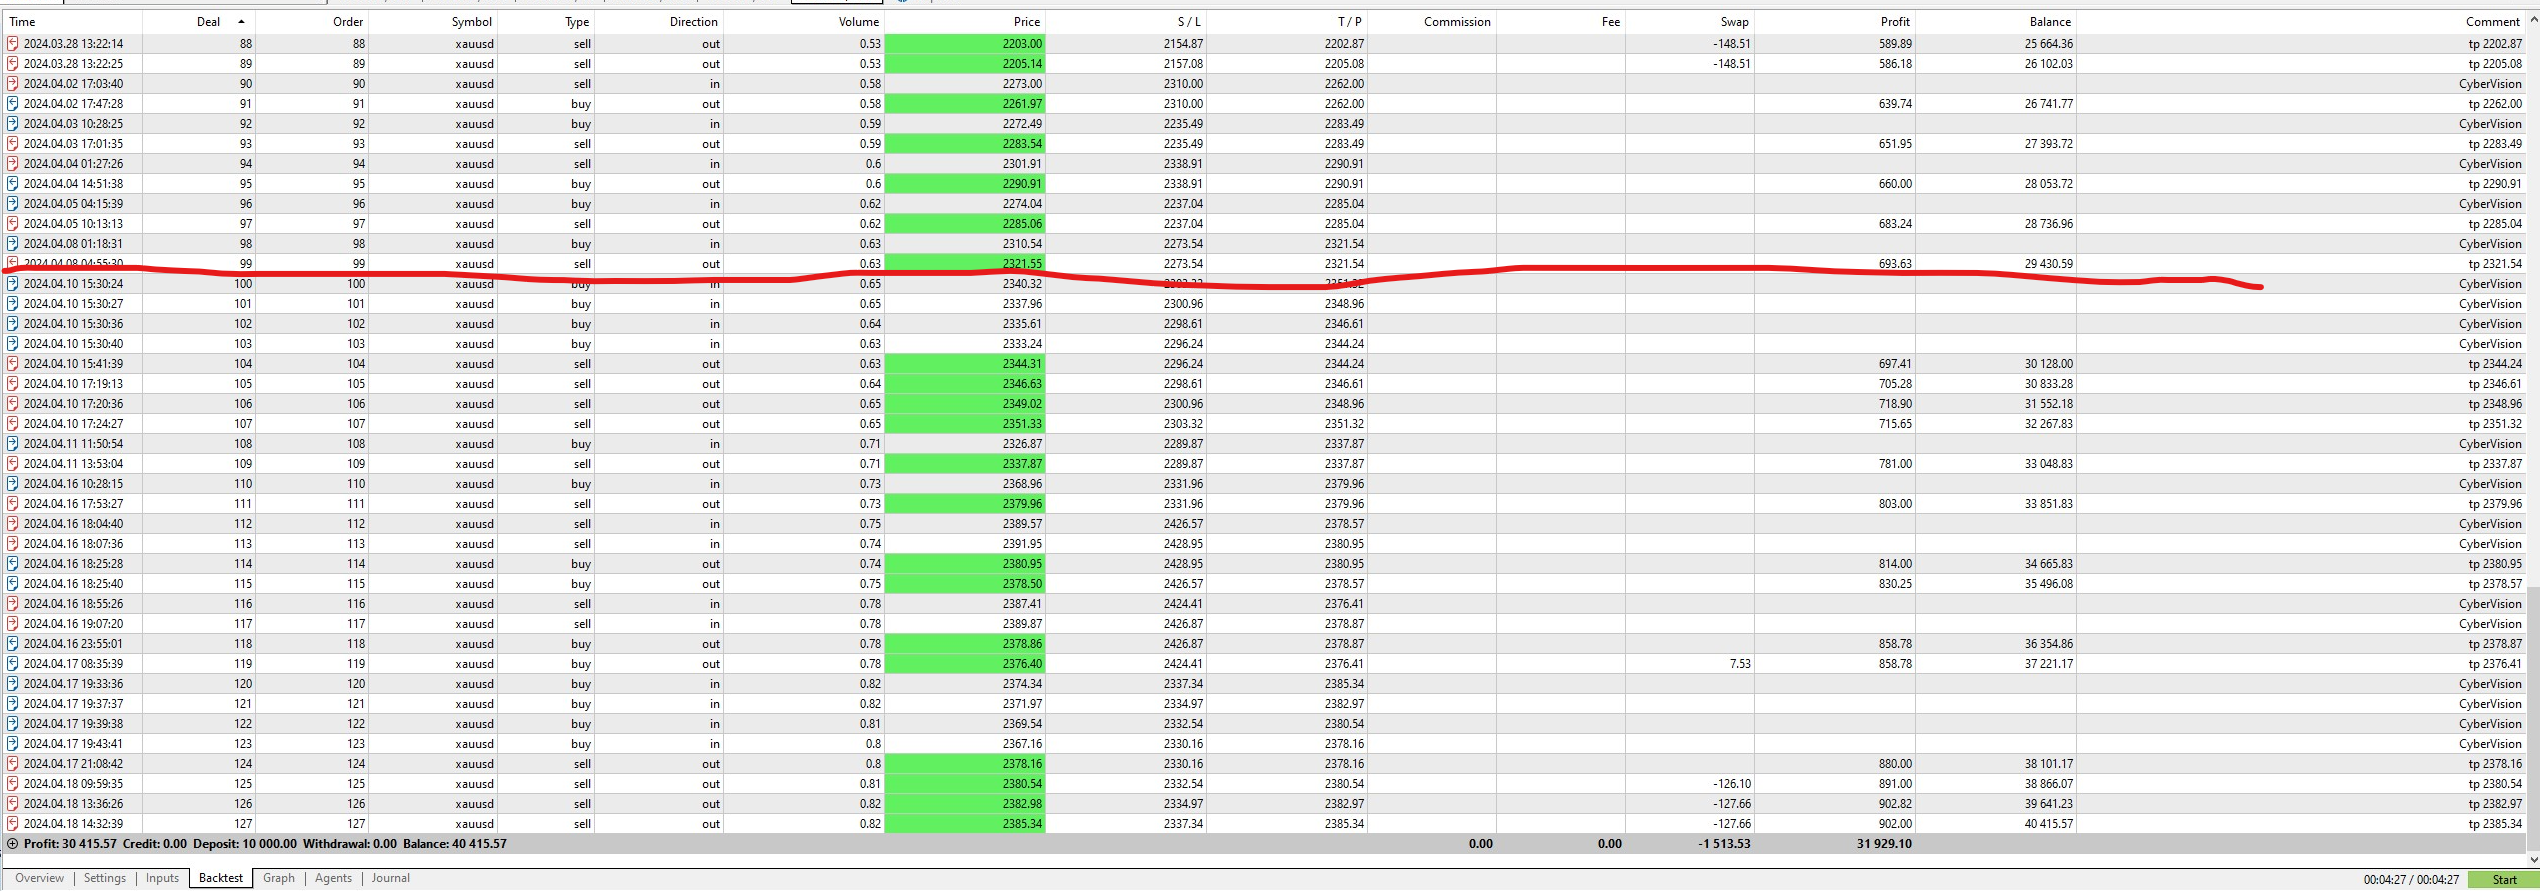Click the deal icon for 2024.03.28 13:22:14
Viewport: 2540px width, 891px height.
point(13,44)
